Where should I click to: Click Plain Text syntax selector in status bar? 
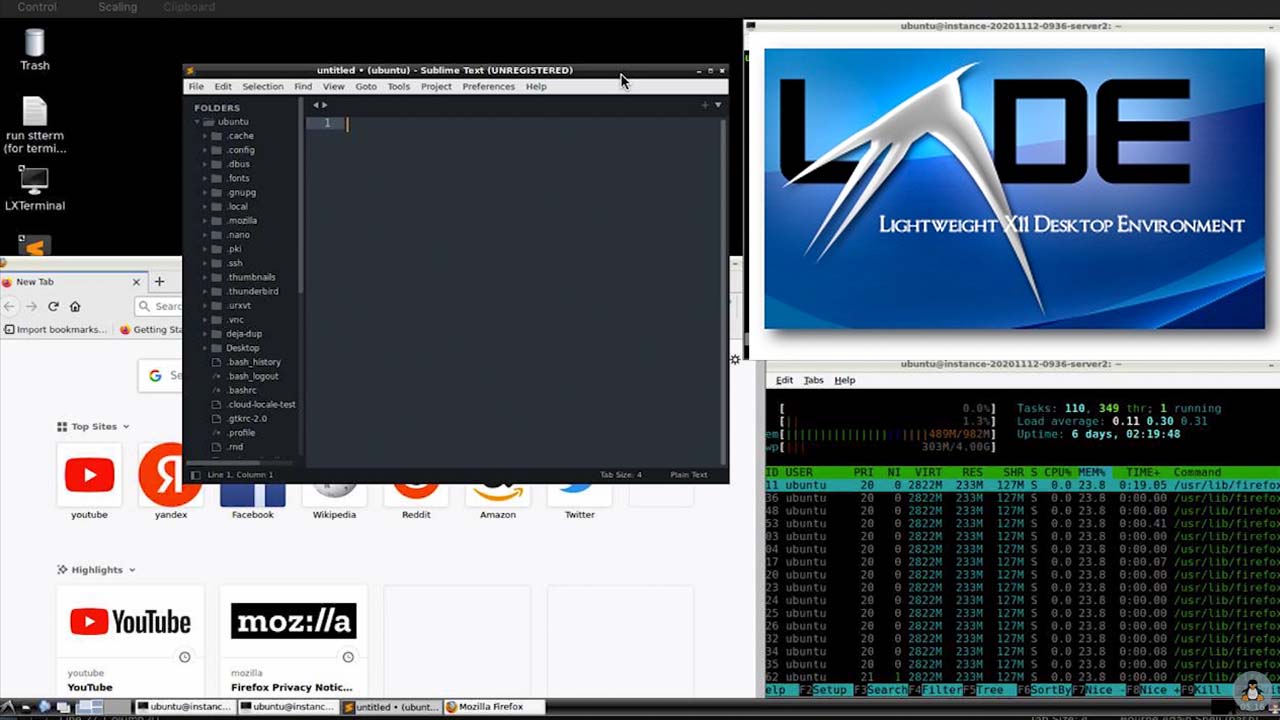tap(688, 475)
